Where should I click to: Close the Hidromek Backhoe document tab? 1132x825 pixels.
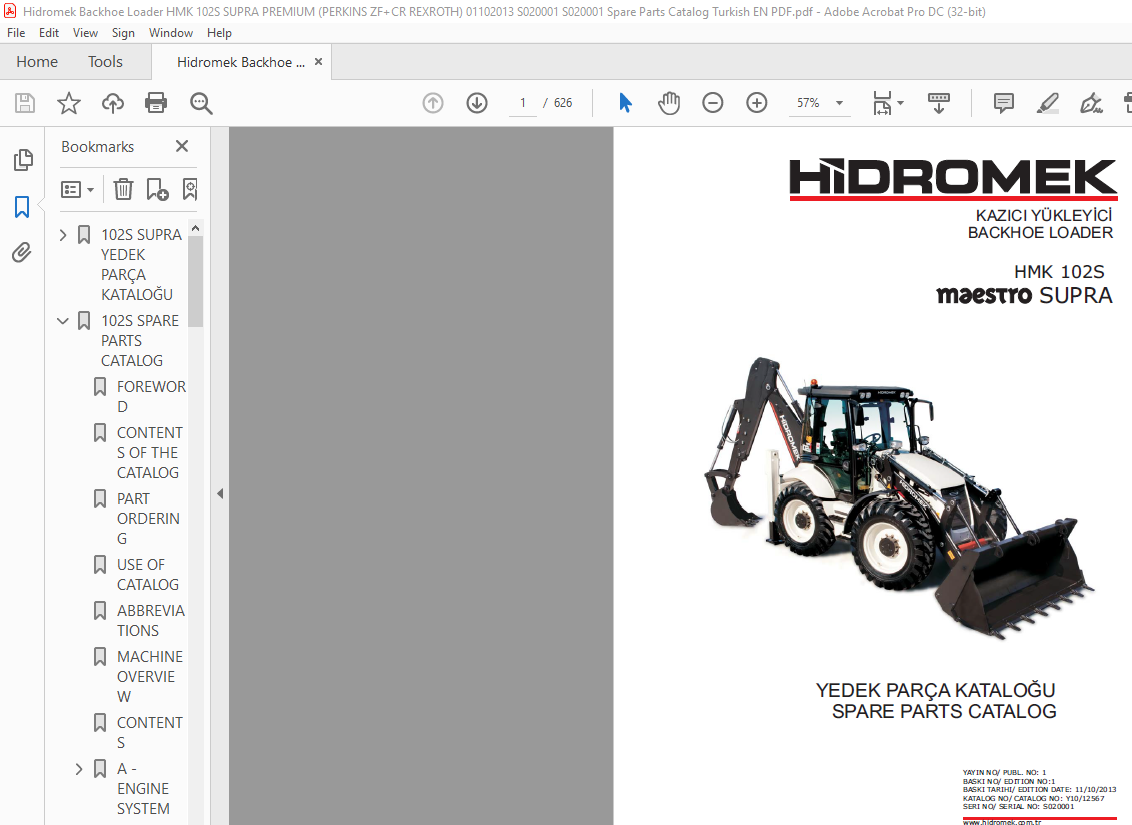coord(318,62)
